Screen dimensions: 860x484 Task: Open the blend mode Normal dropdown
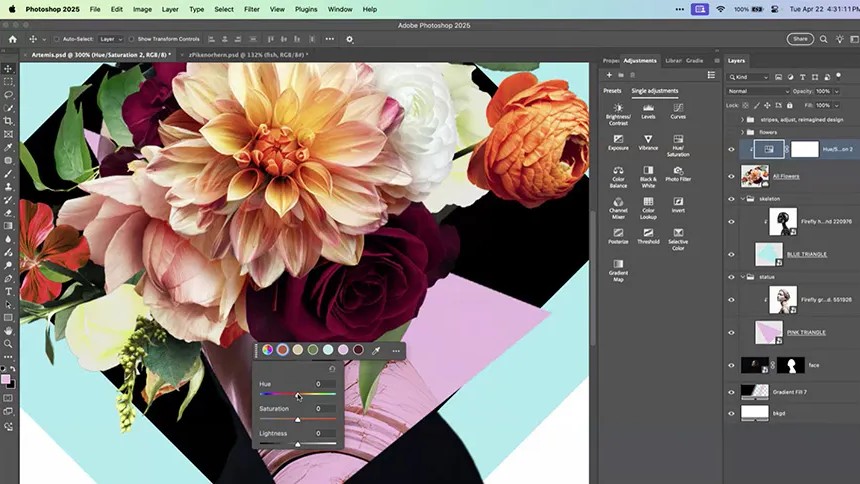758,91
